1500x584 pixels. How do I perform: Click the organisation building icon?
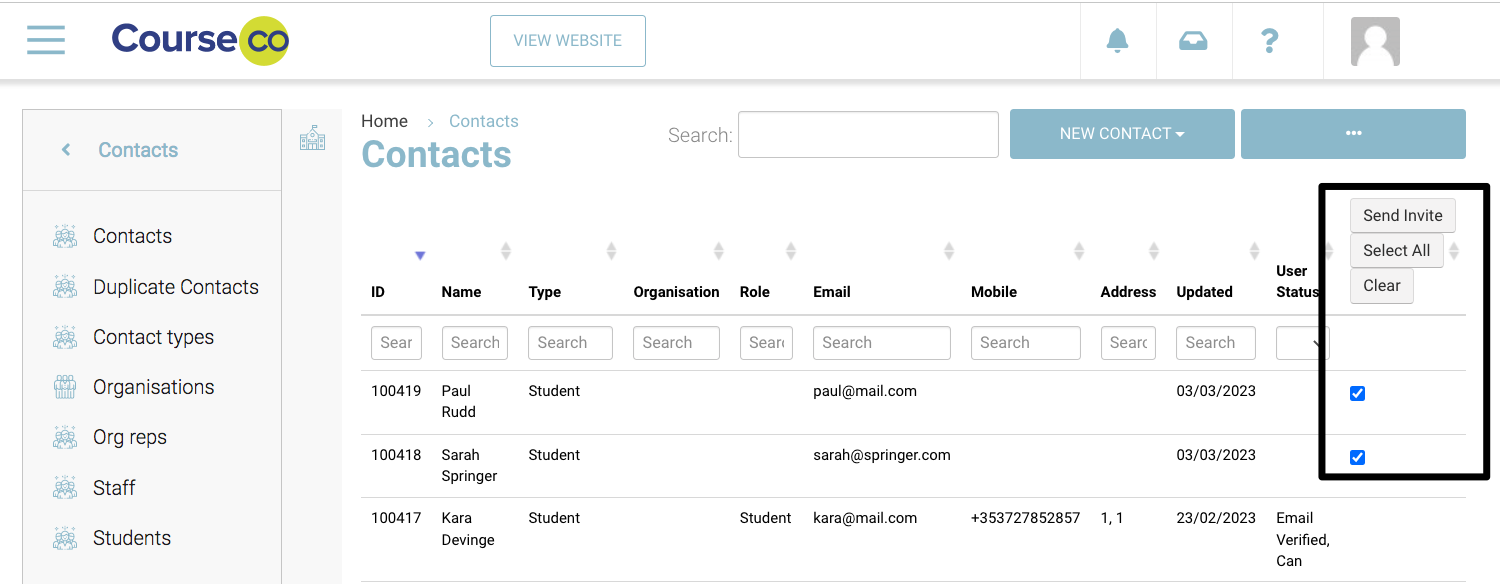312,138
